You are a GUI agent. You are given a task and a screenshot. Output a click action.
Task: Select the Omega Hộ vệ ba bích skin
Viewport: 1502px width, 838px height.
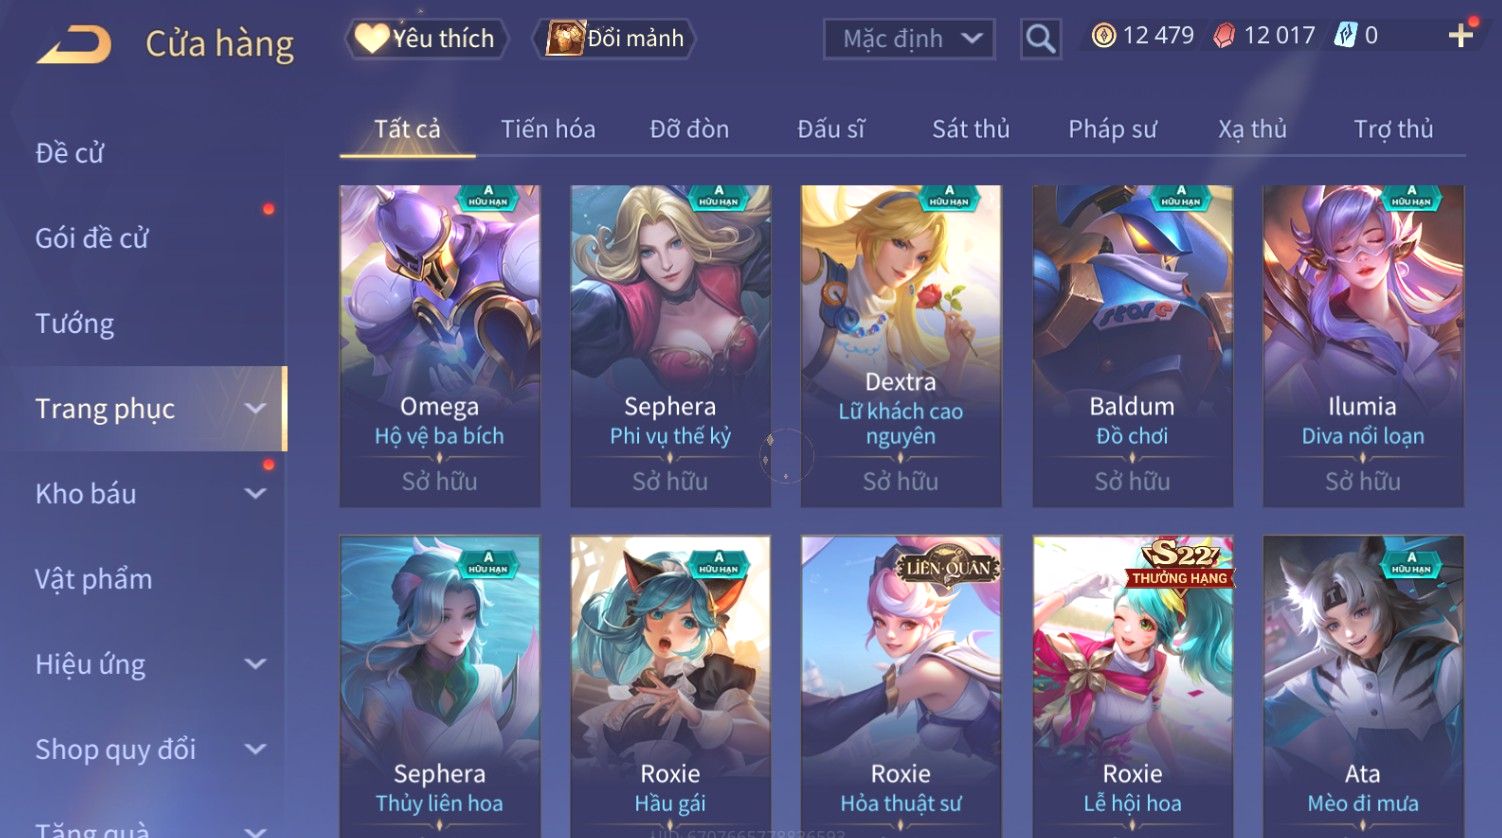(440, 346)
